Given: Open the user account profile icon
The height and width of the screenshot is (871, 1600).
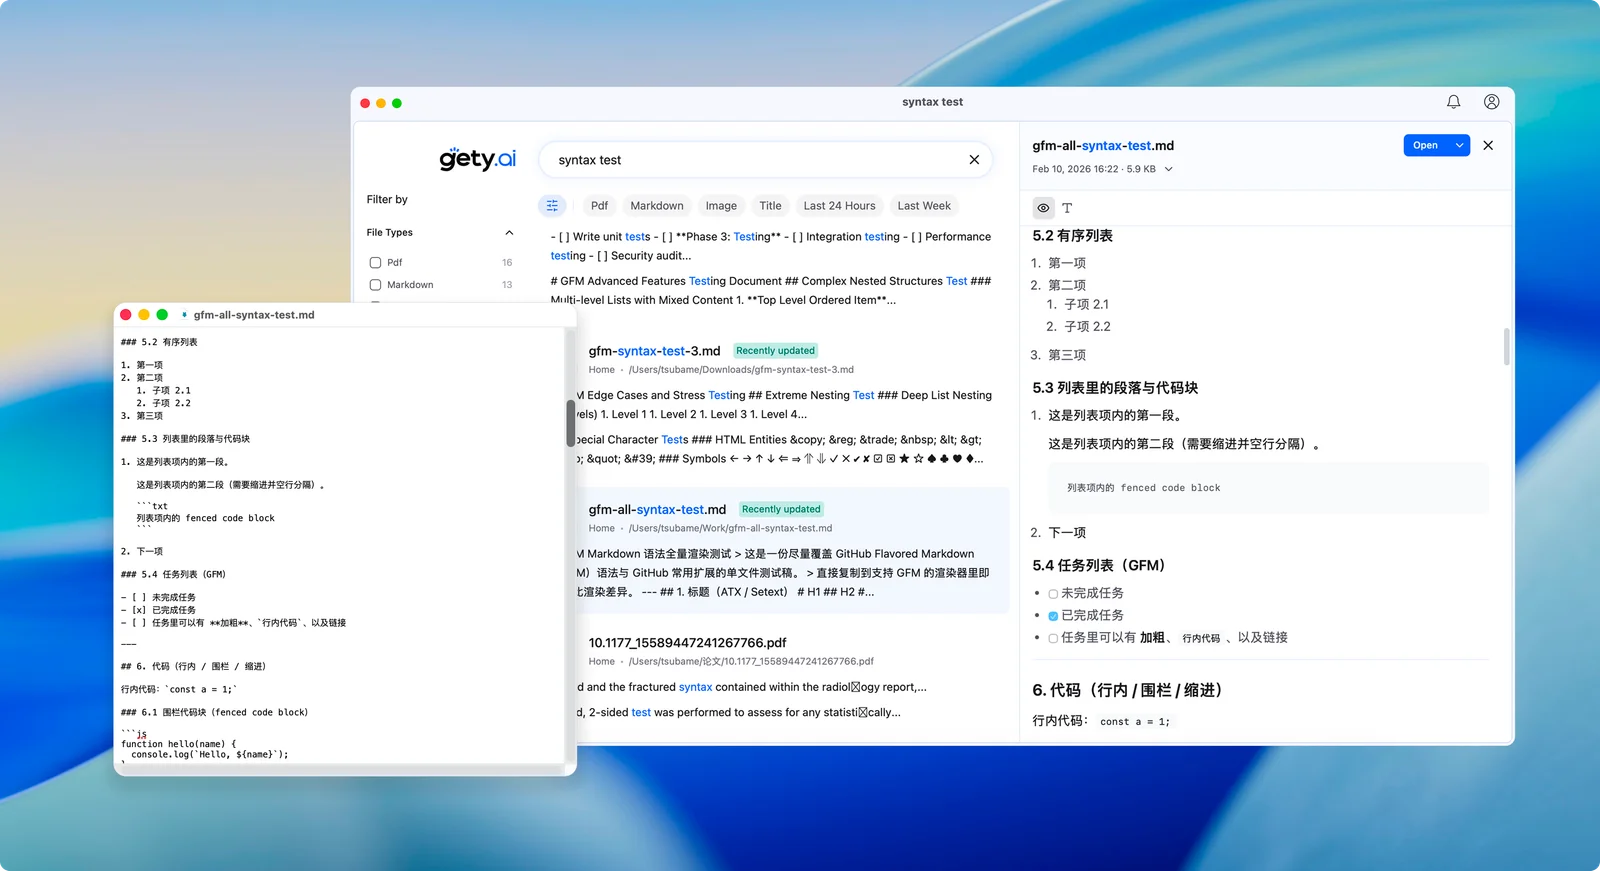Looking at the screenshot, I should pos(1491,102).
